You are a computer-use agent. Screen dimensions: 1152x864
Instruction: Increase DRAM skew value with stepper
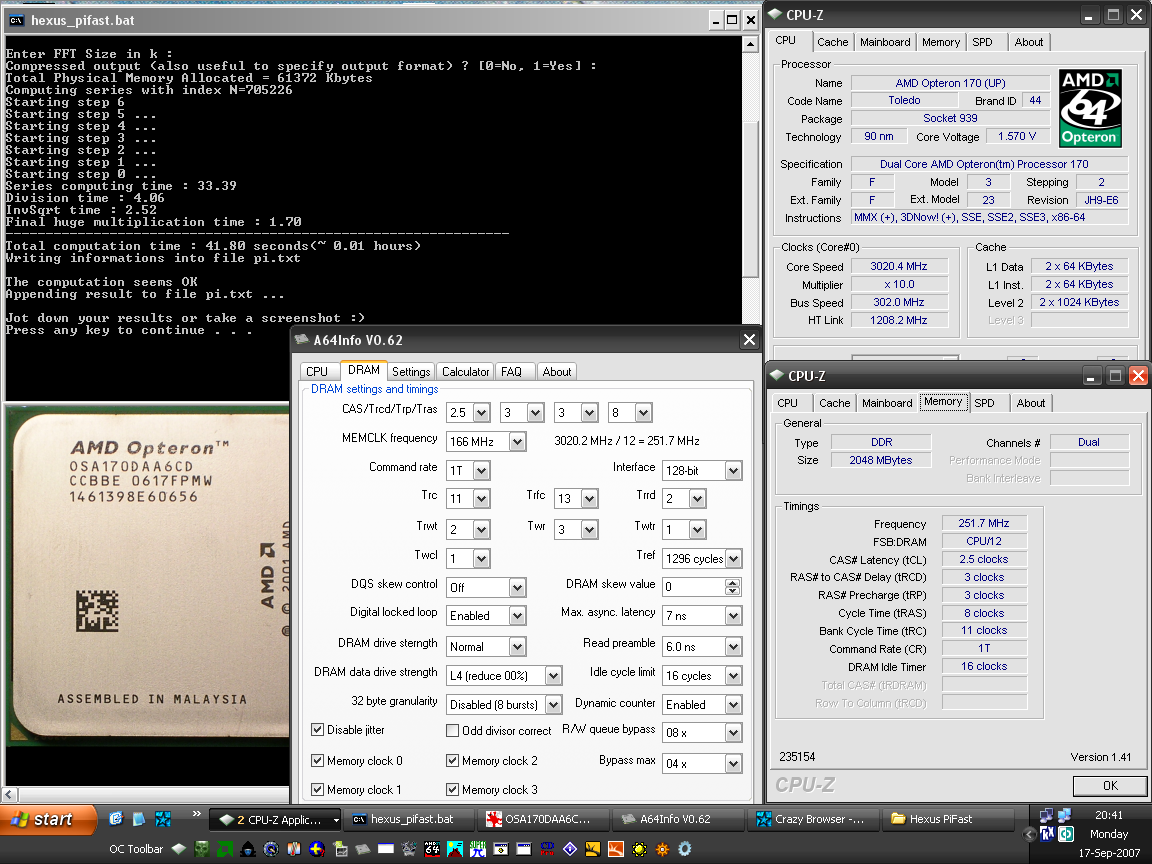732,583
